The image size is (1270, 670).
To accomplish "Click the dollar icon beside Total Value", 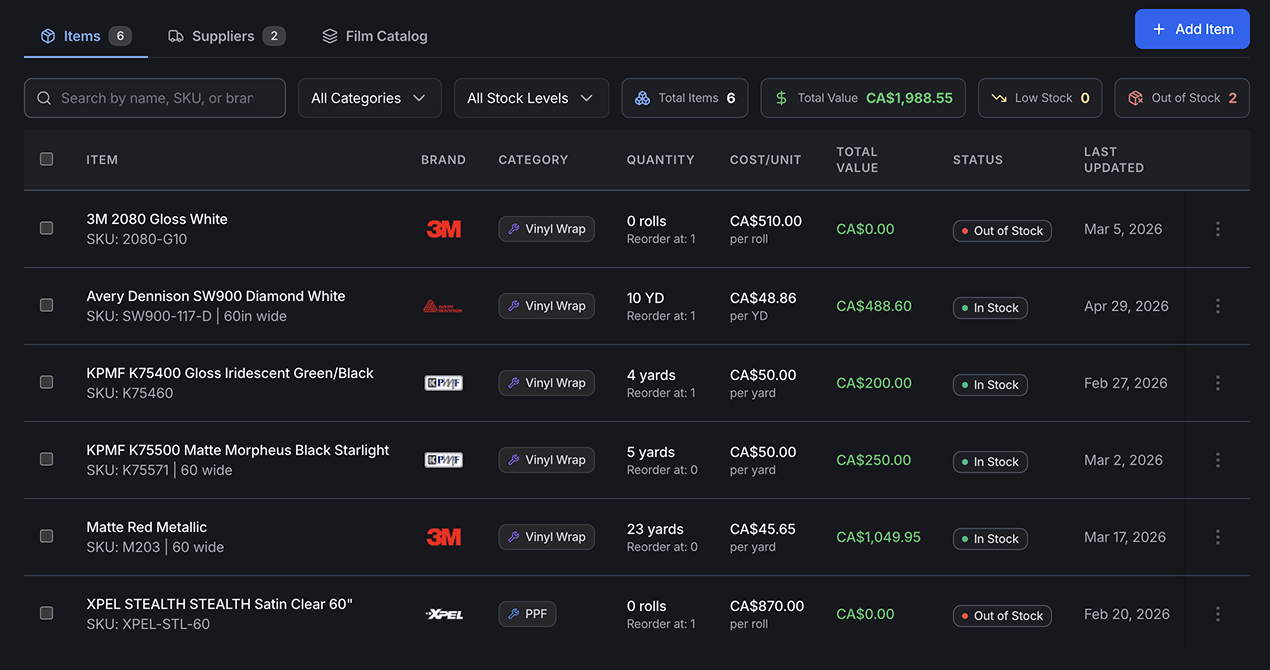I will 781,98.
